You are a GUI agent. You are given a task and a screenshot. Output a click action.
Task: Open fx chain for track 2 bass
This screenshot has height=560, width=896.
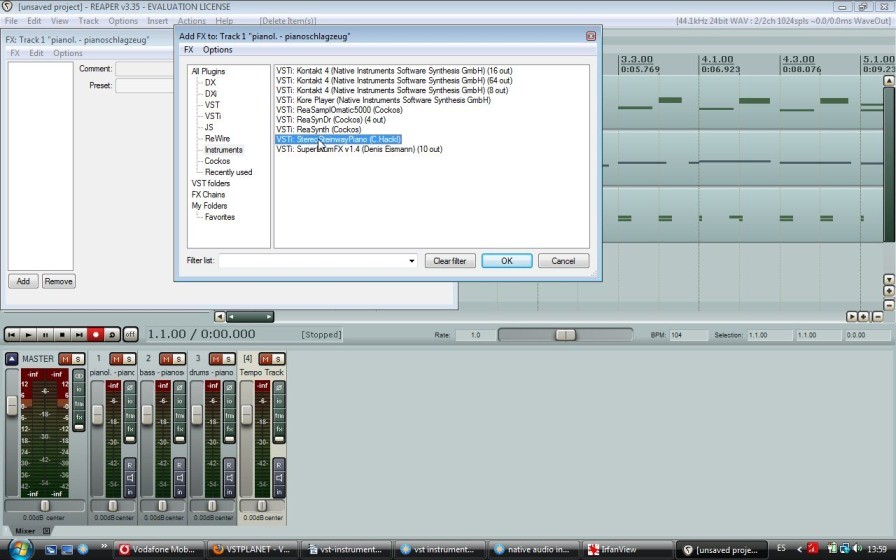point(179,429)
